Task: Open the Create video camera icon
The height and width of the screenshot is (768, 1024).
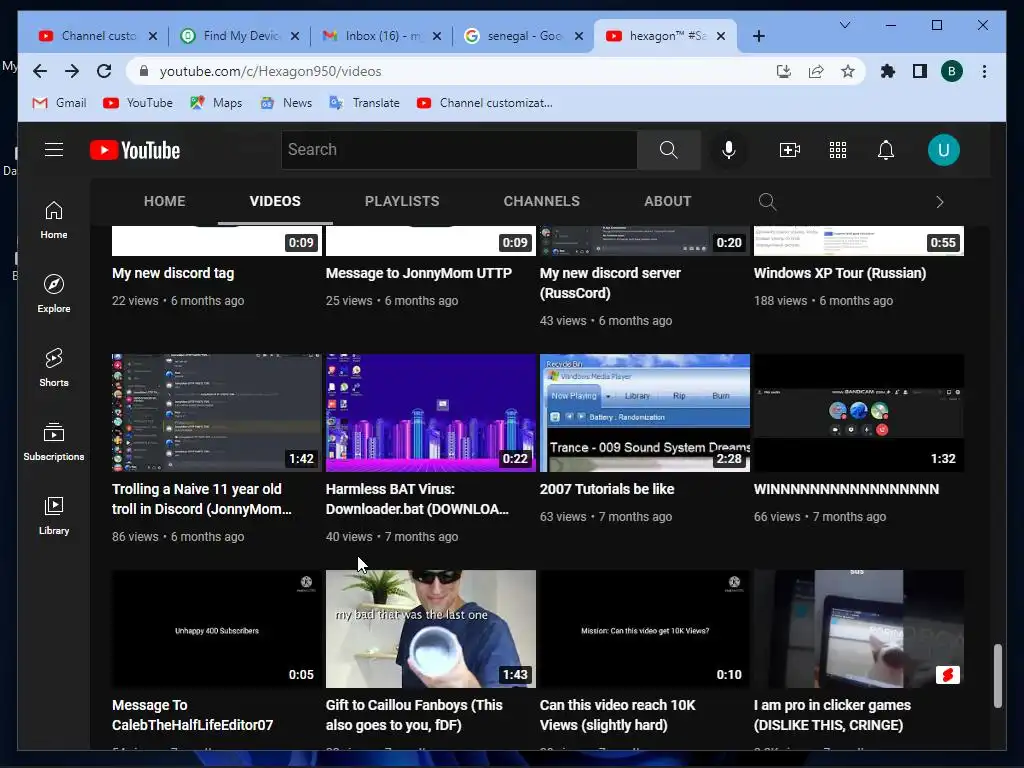Action: coord(790,150)
